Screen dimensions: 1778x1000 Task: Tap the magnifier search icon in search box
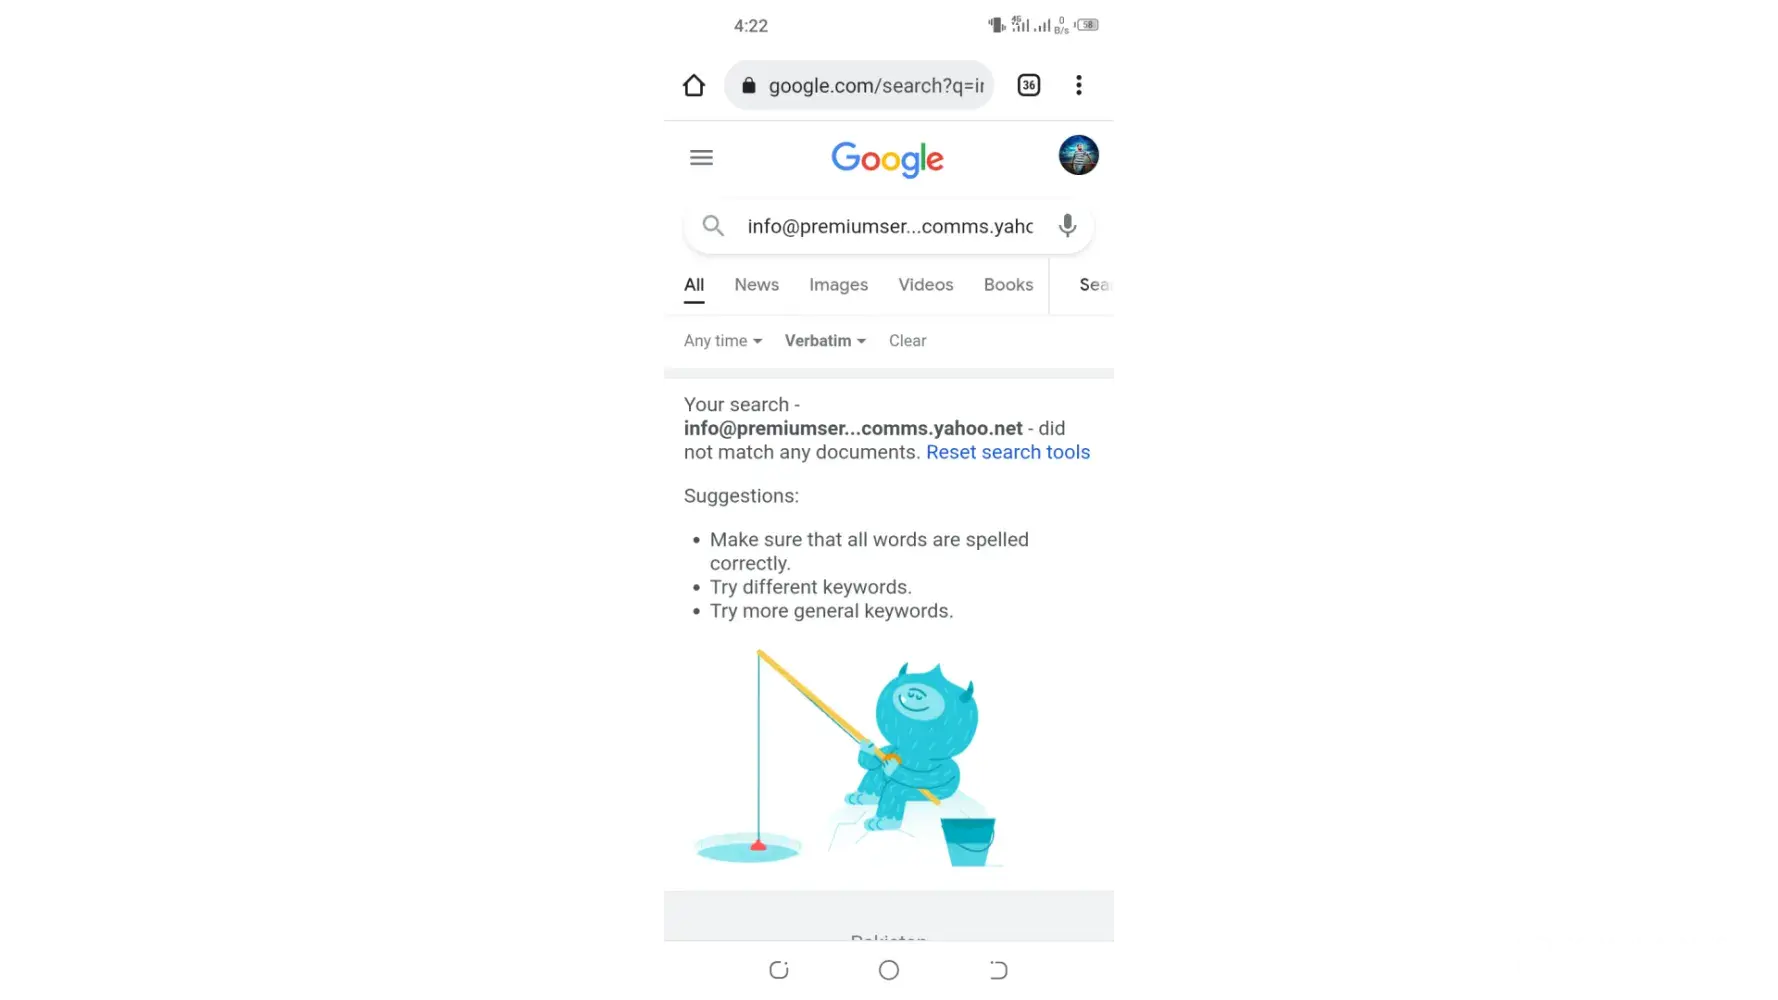coord(713,226)
